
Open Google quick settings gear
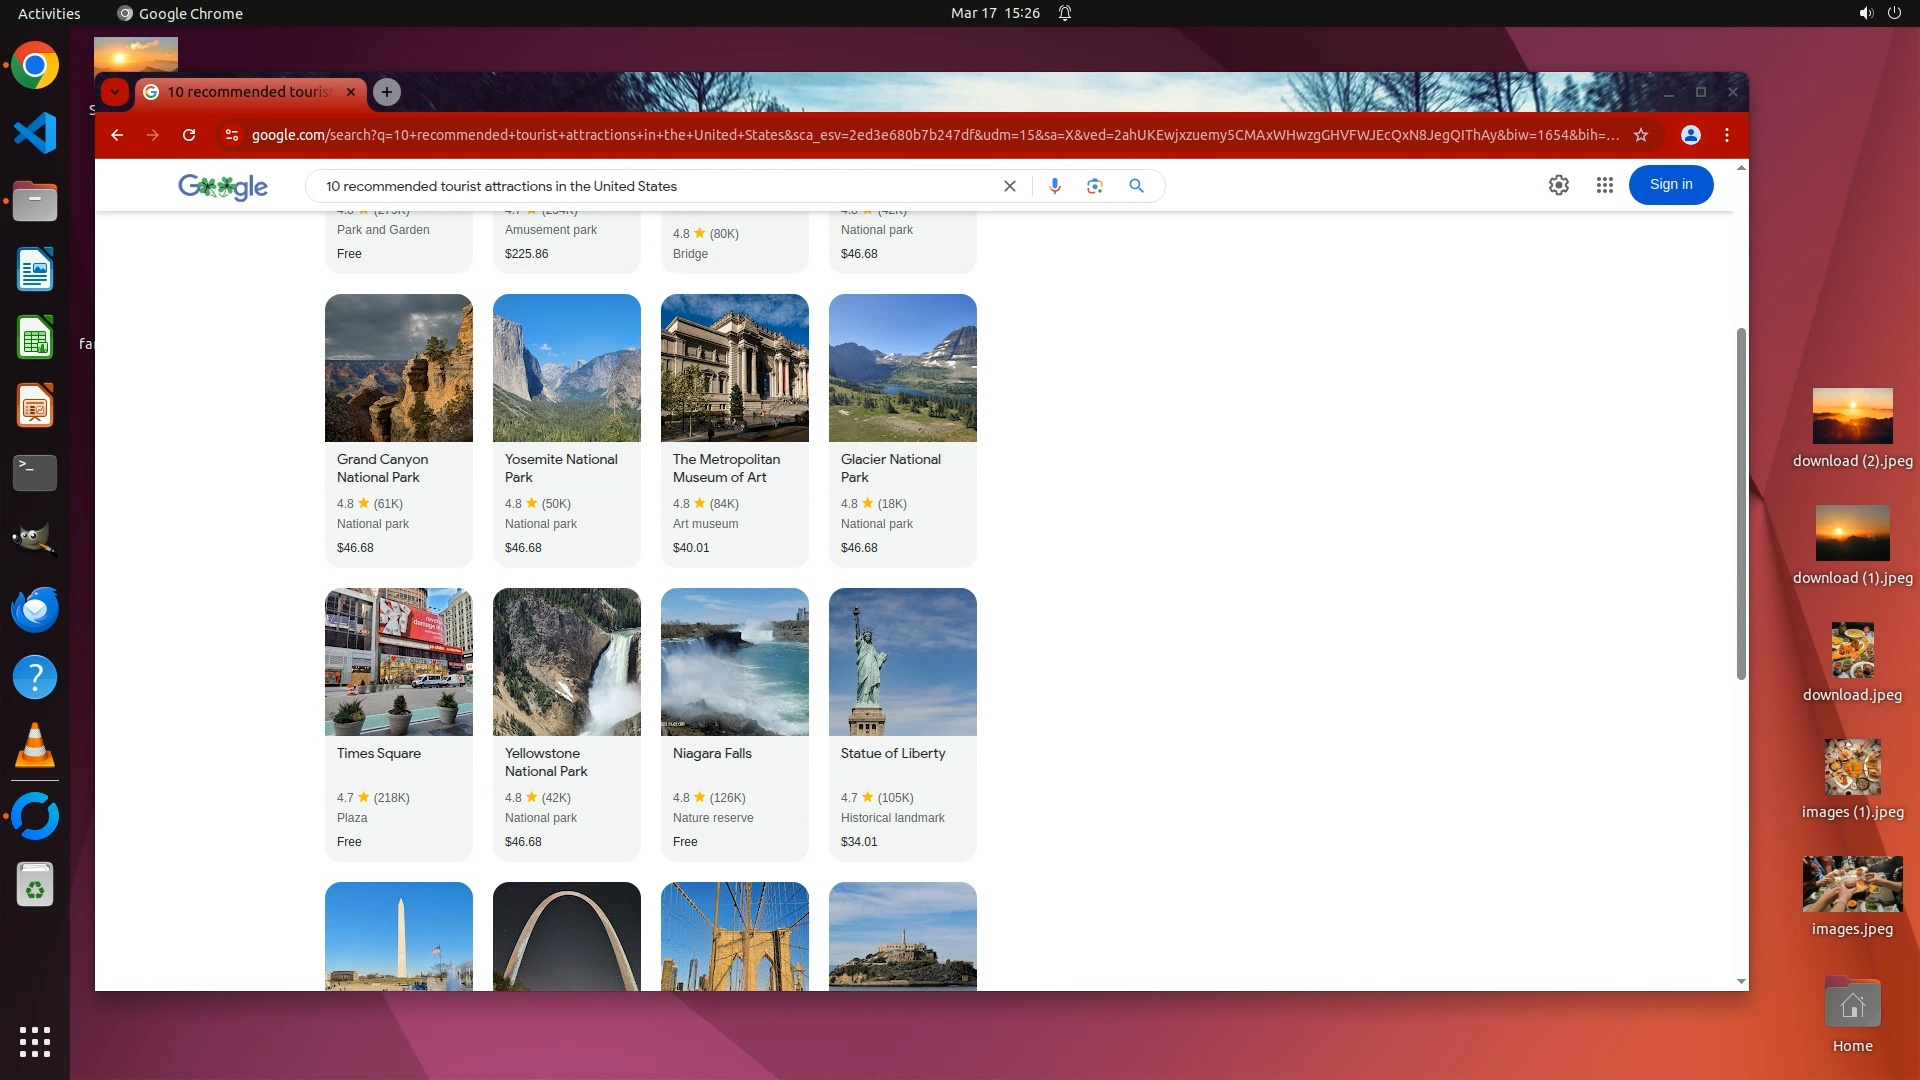coord(1558,185)
